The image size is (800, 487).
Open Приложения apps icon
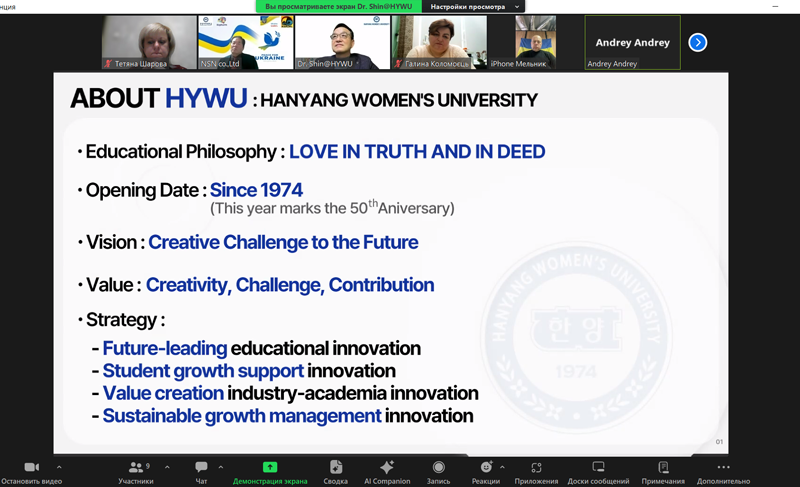tap(536, 467)
